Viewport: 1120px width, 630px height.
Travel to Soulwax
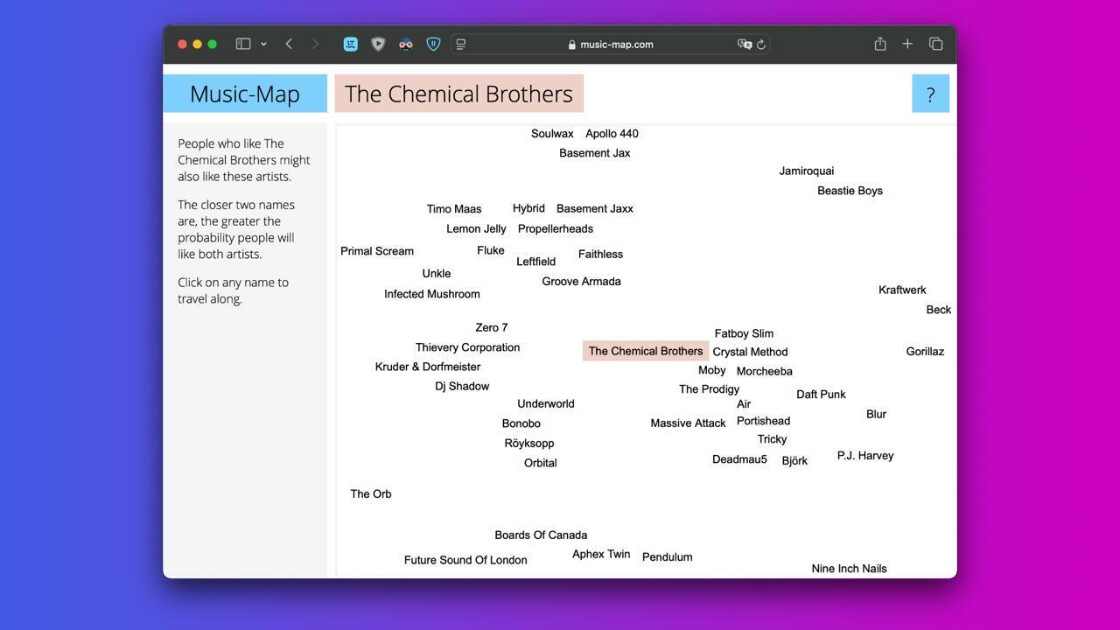click(x=552, y=134)
